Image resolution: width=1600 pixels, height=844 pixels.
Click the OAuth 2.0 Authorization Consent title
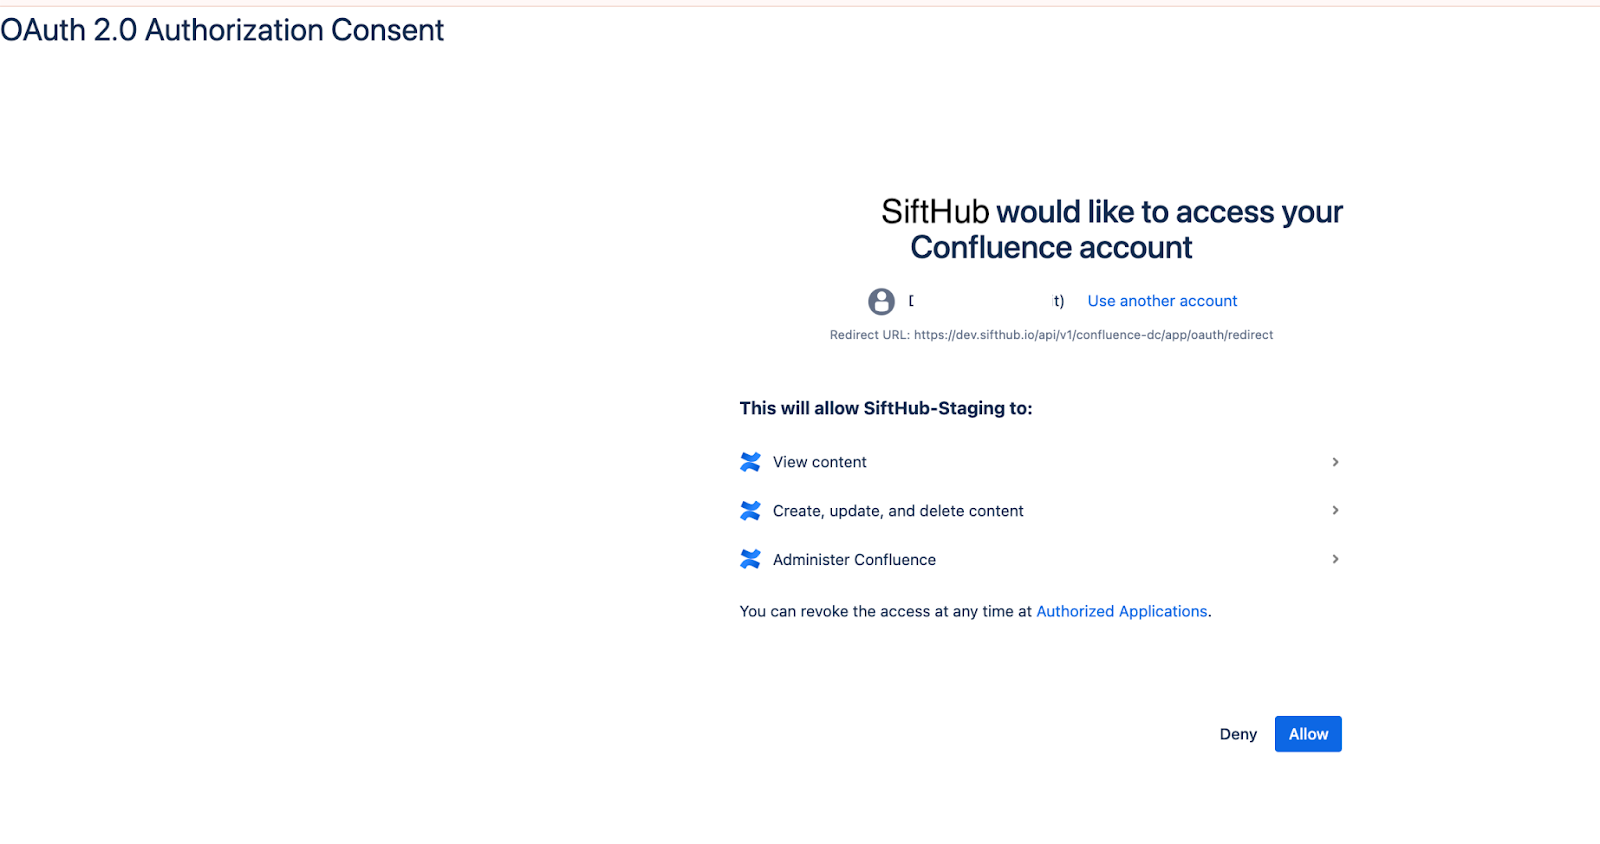(x=222, y=30)
